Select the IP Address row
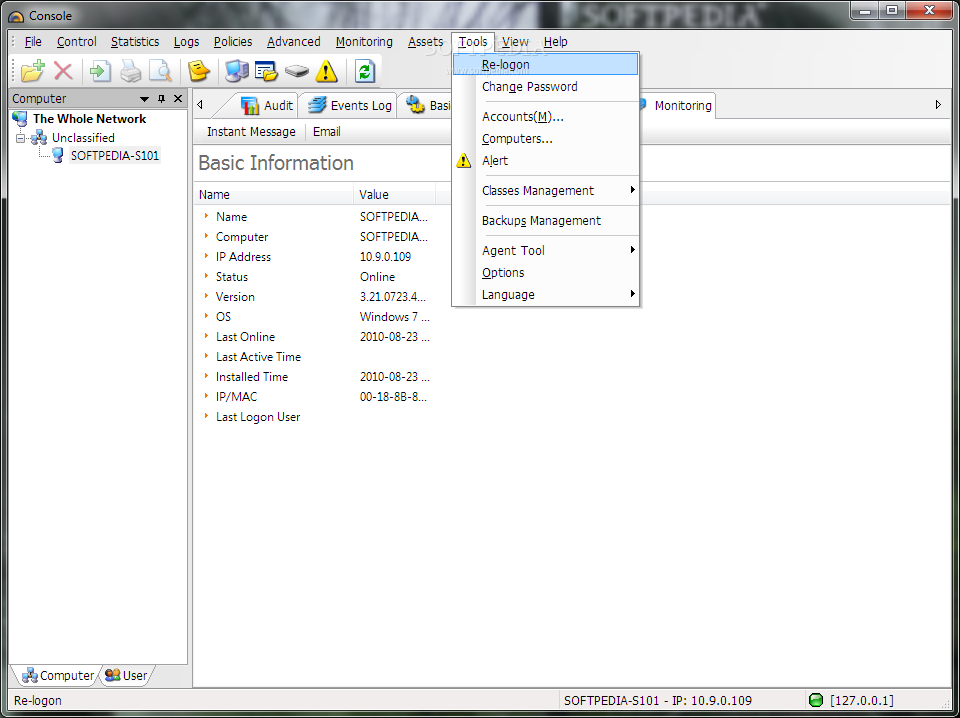 pyautogui.click(x=315, y=256)
